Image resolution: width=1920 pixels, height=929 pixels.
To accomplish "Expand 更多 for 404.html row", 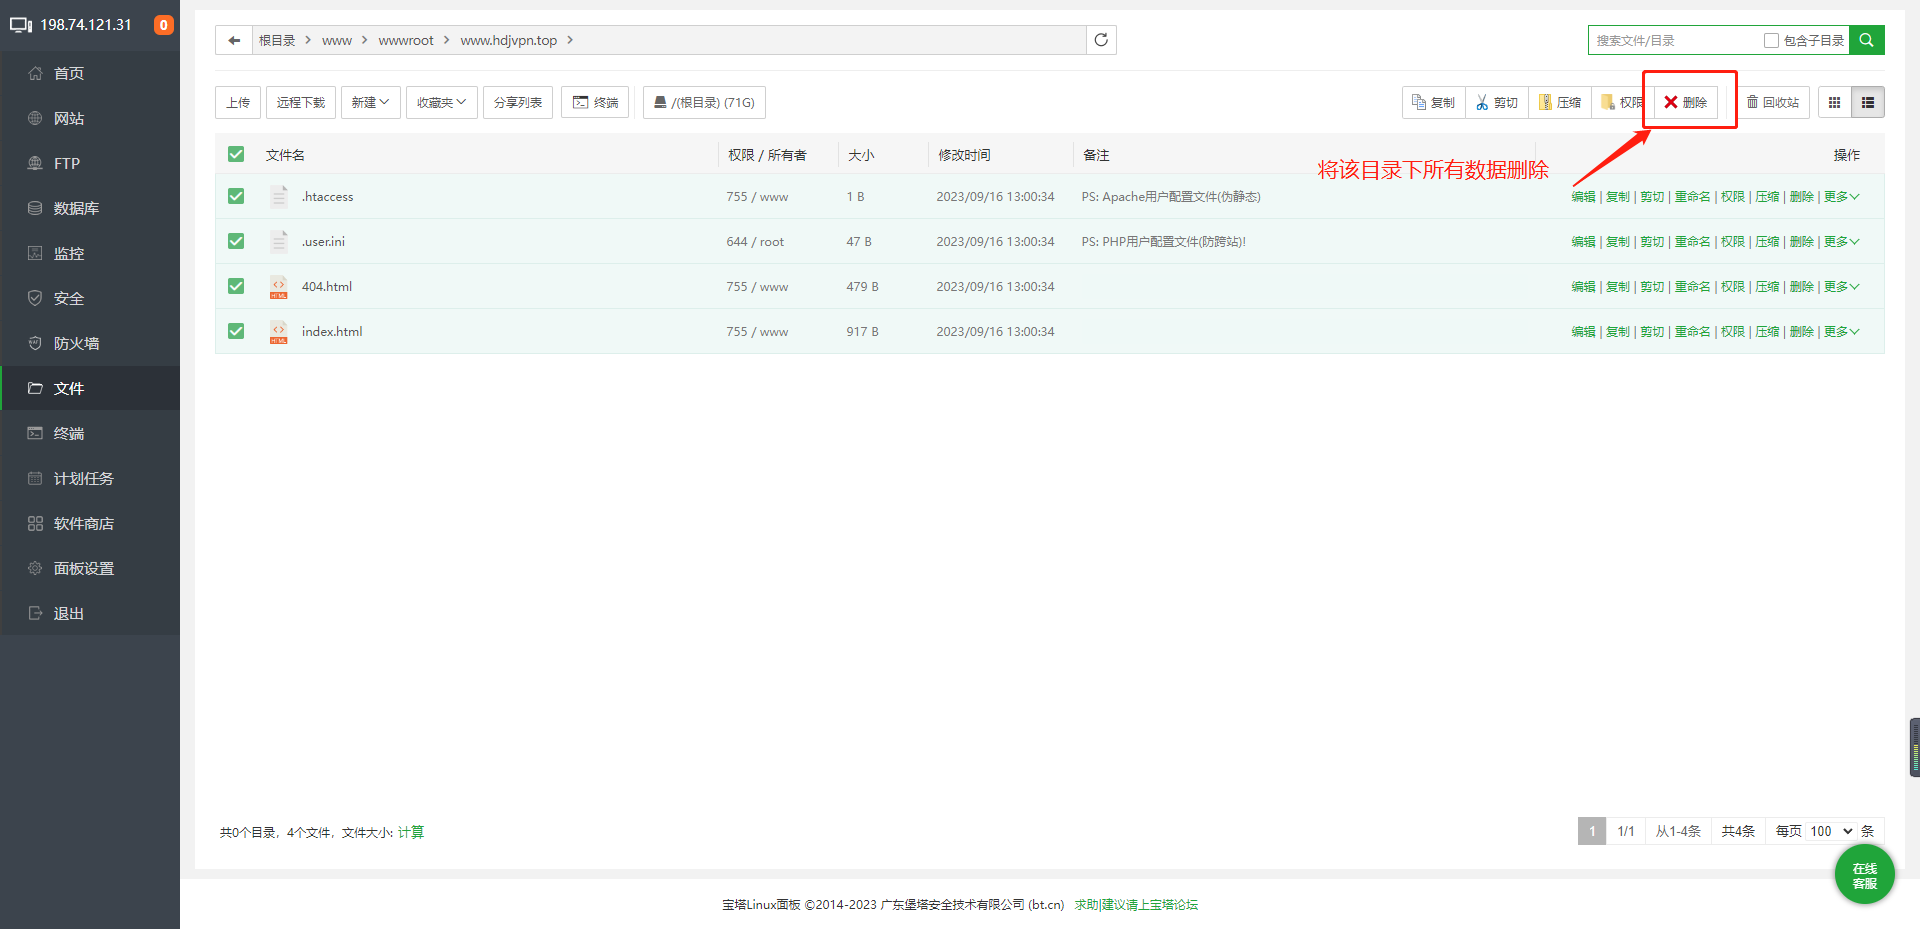I will [x=1841, y=287].
